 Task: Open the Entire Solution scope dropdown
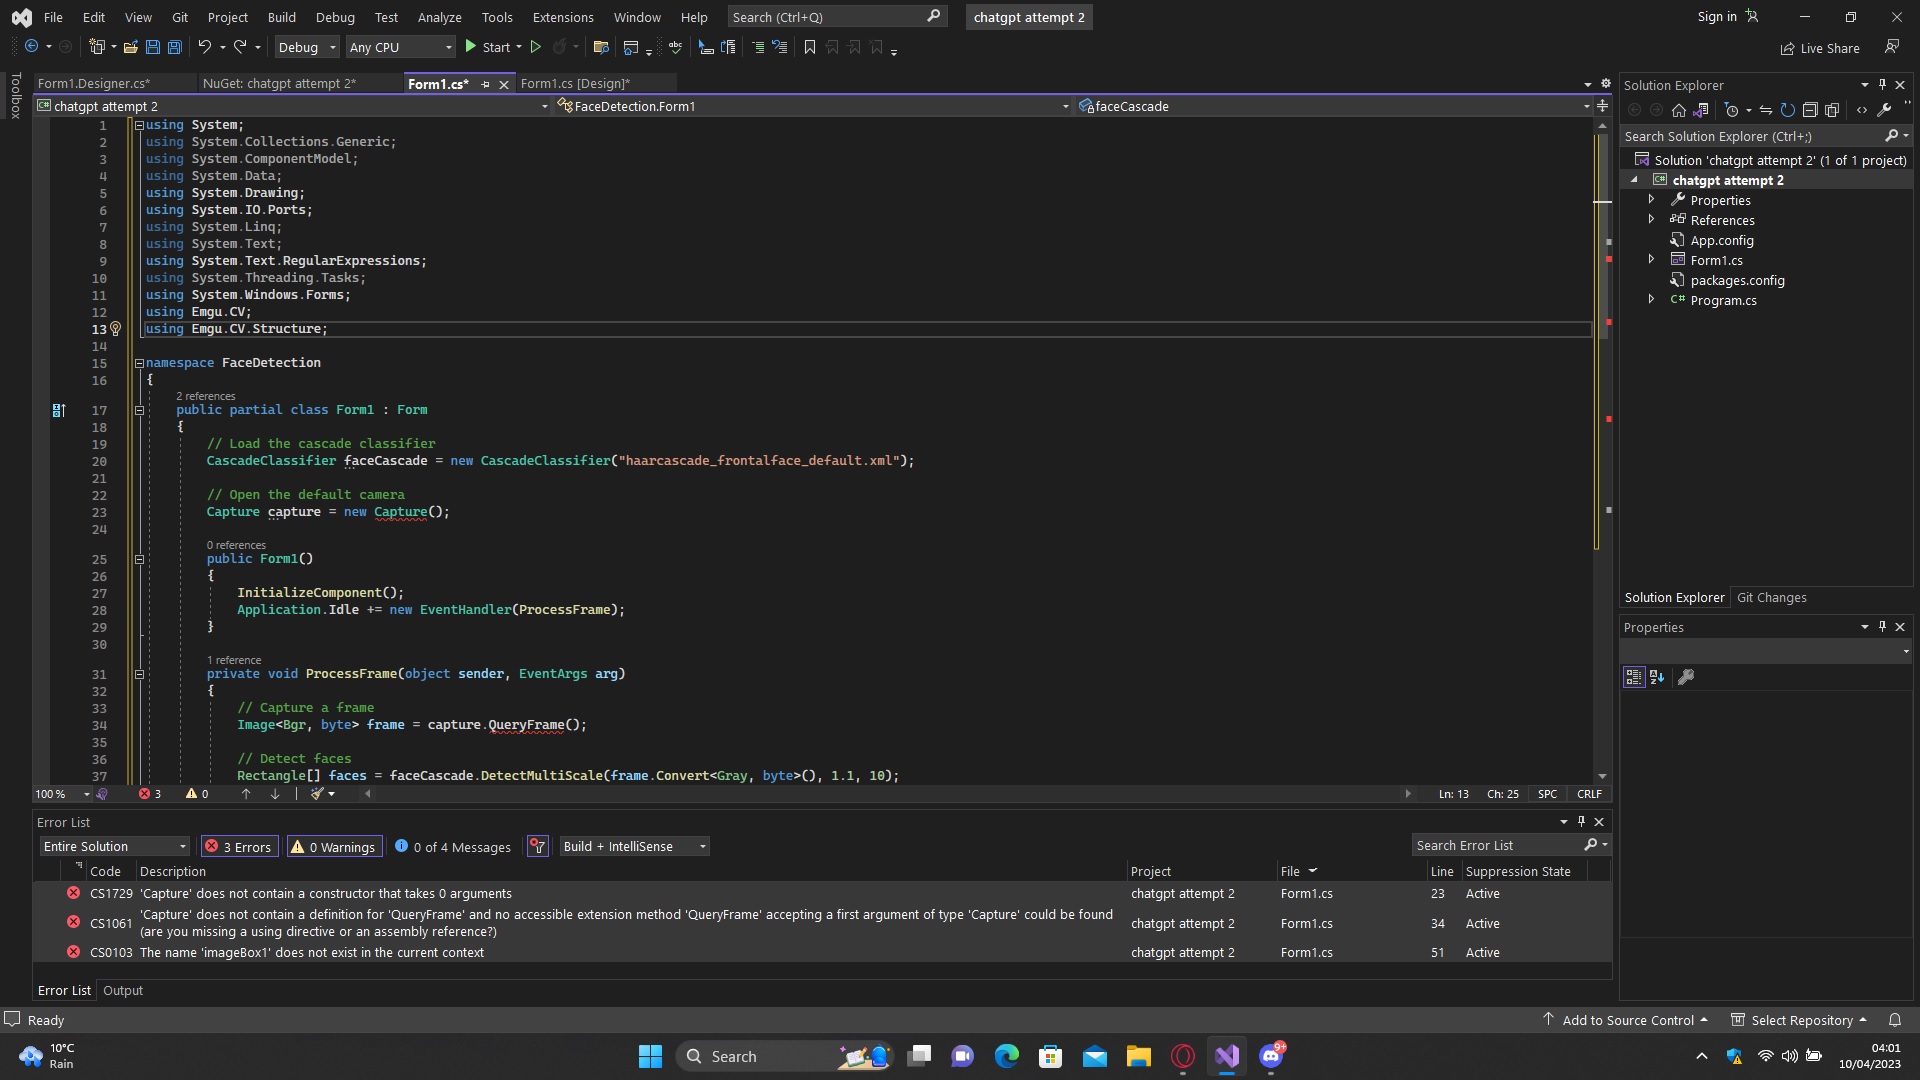(x=115, y=847)
